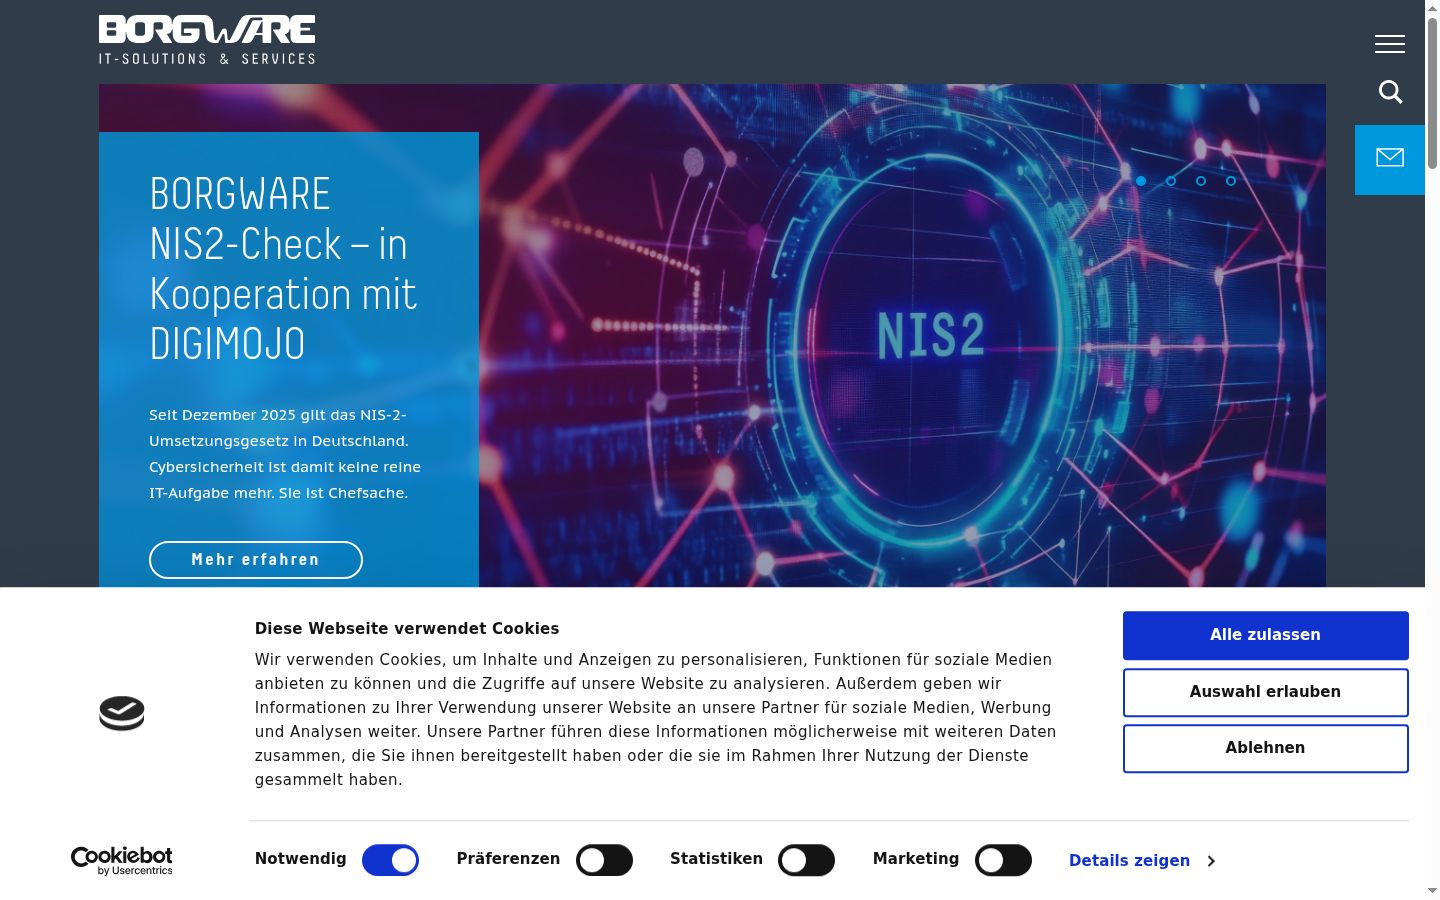Select the first slider dot

pyautogui.click(x=1141, y=181)
